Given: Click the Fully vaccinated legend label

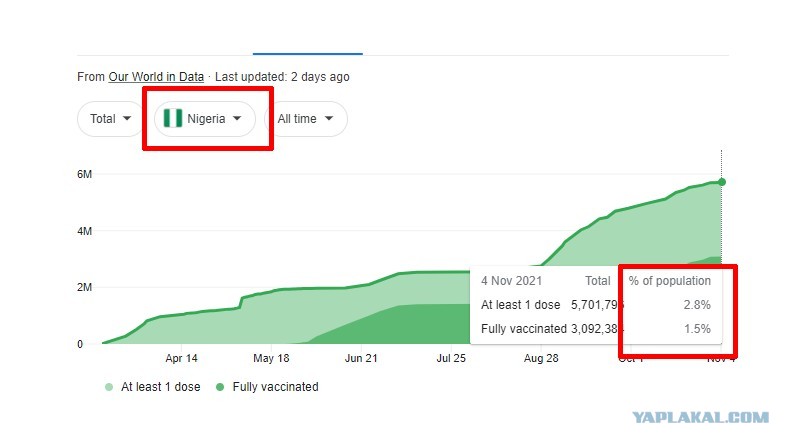Looking at the screenshot, I should coord(275,387).
